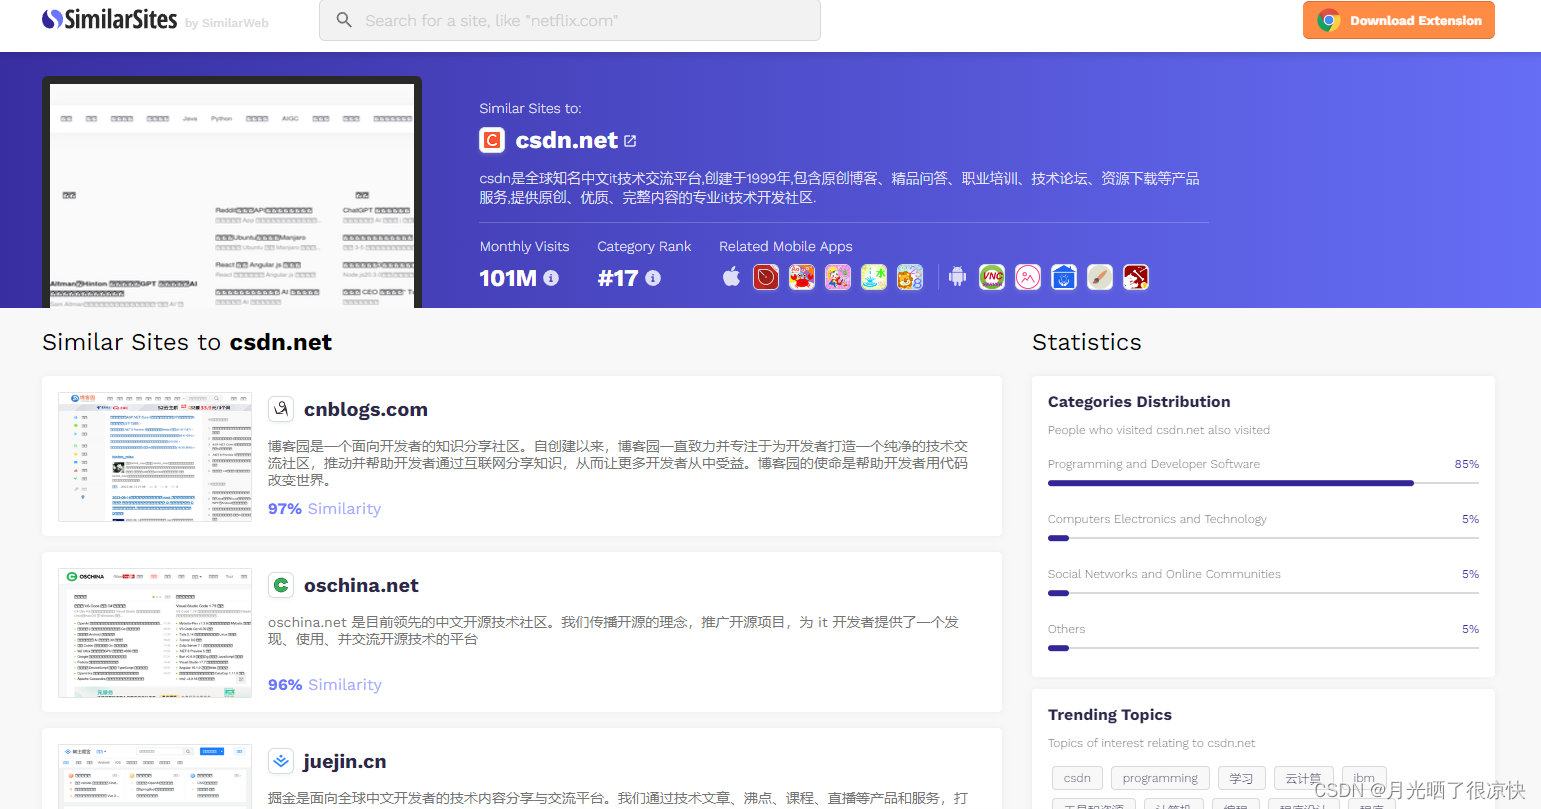Click the Categories Distribution heading
The width and height of the screenshot is (1541, 809).
(1139, 402)
